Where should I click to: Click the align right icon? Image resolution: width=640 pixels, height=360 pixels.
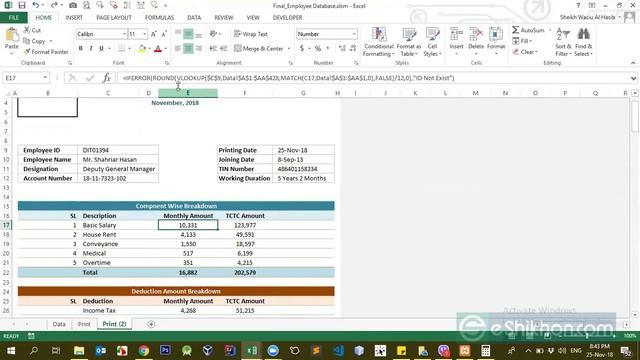(199, 49)
